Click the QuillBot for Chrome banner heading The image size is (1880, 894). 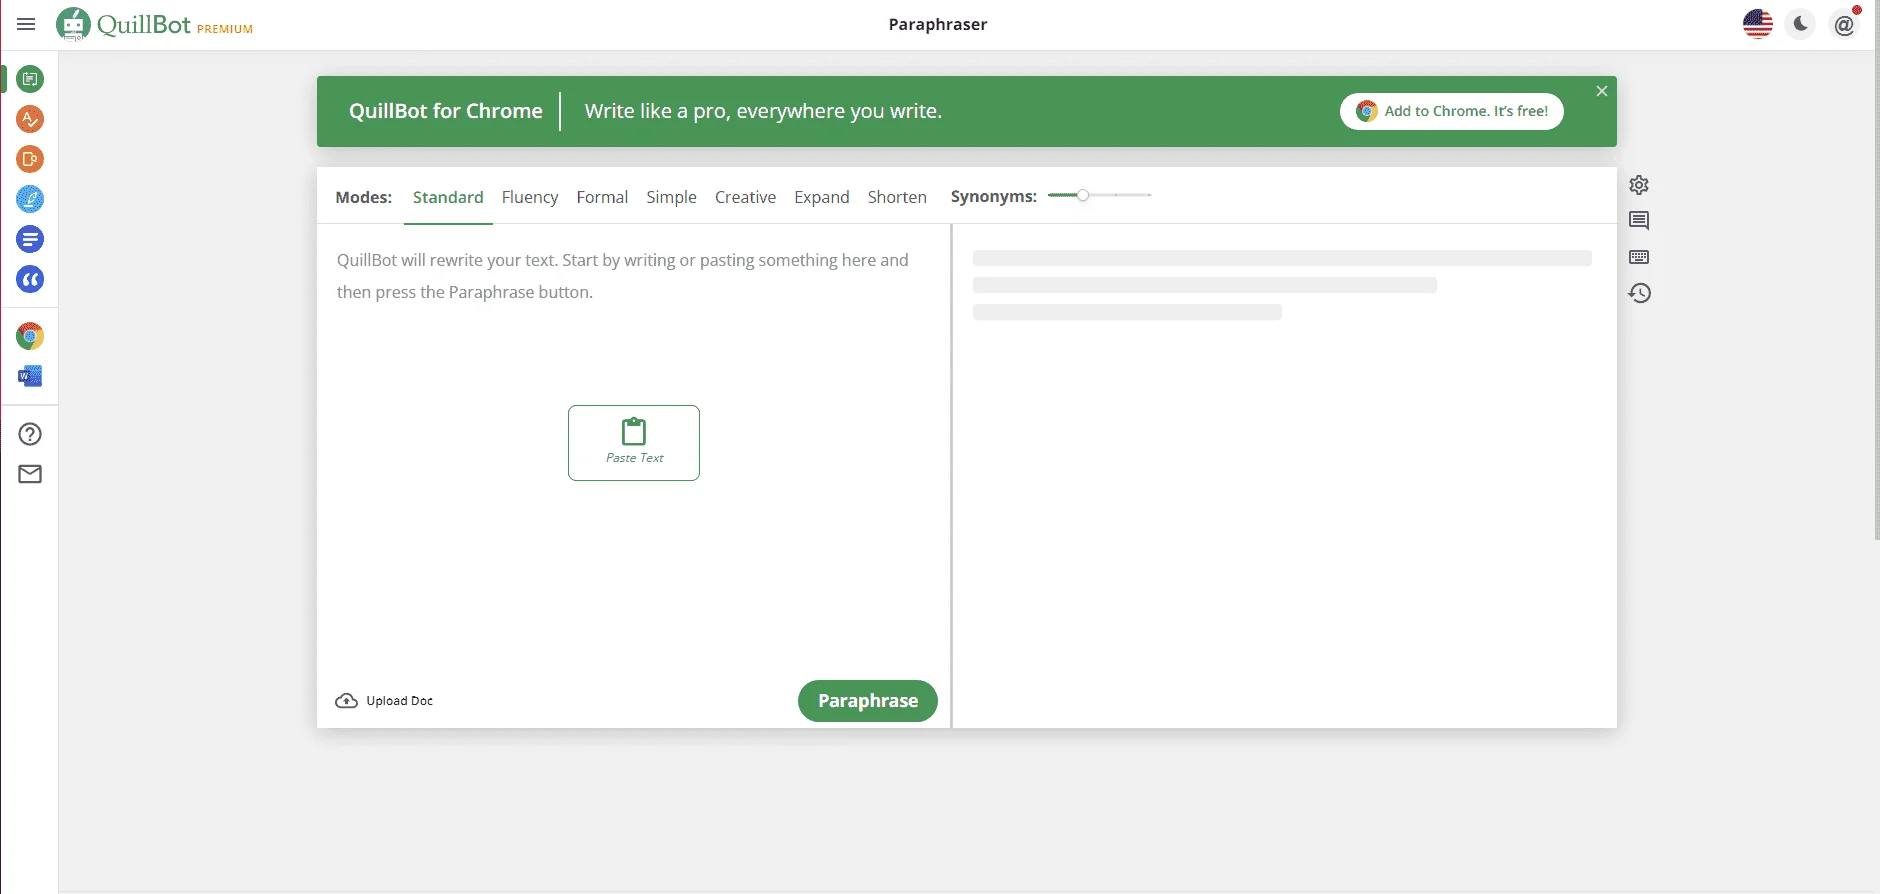446,111
